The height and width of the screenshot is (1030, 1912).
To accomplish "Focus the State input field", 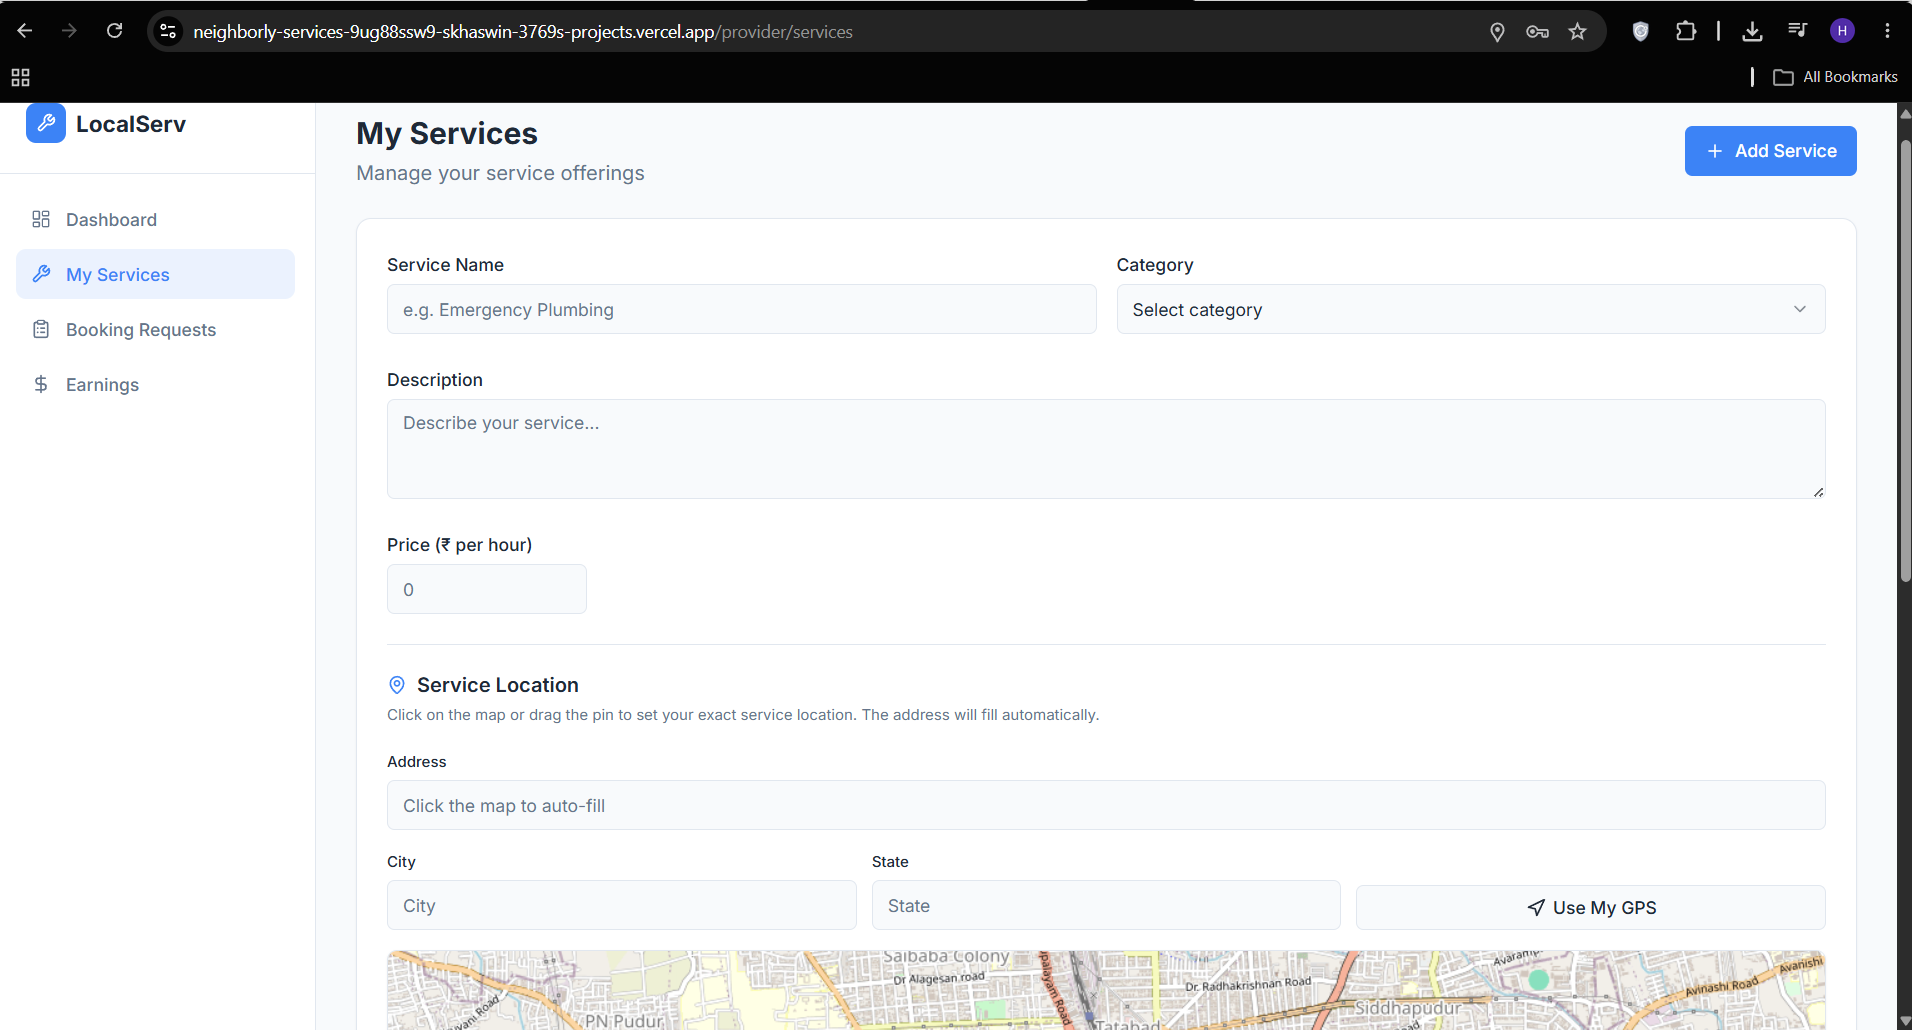I will click(1106, 905).
